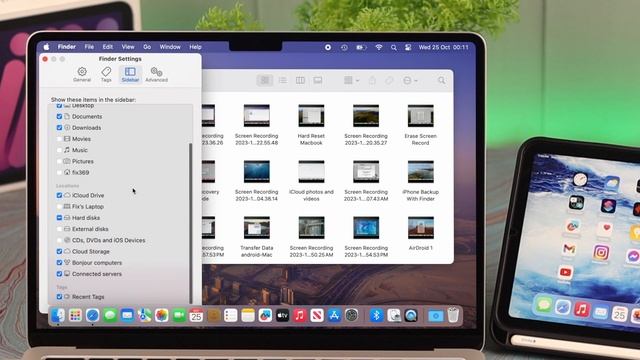
Task: Open Finder from the Dock
Action: point(58,315)
